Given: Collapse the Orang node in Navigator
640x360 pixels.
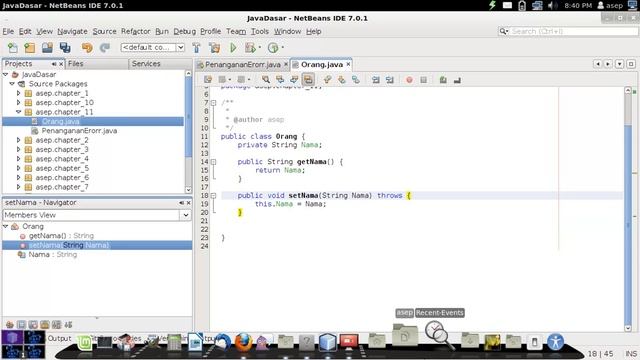Looking at the screenshot, I should pyautogui.click(x=6, y=226).
